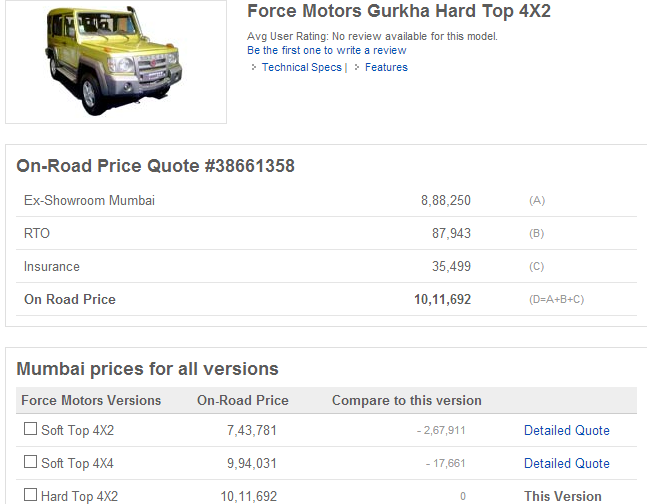The width and height of the screenshot is (647, 504).
Task: Open Detailed Quote for Soft Top 4X2
Action: pyautogui.click(x=567, y=431)
